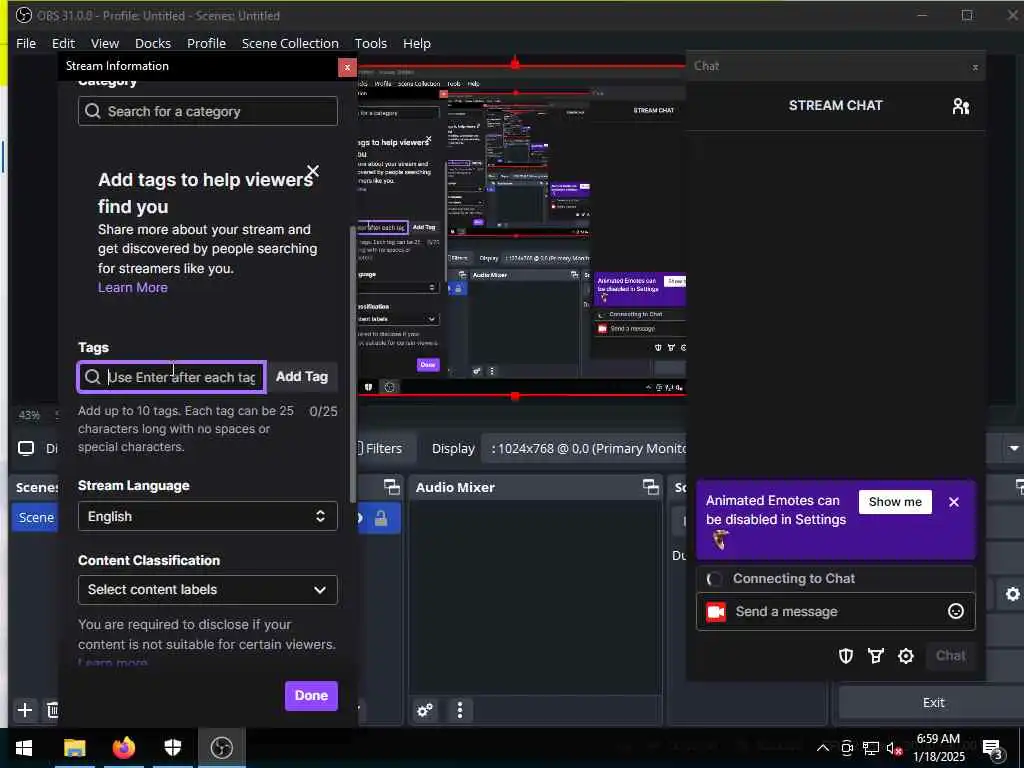This screenshot has height=768, width=1024.
Task: Click the bottom red resize handle in preview
Action: coord(515,396)
